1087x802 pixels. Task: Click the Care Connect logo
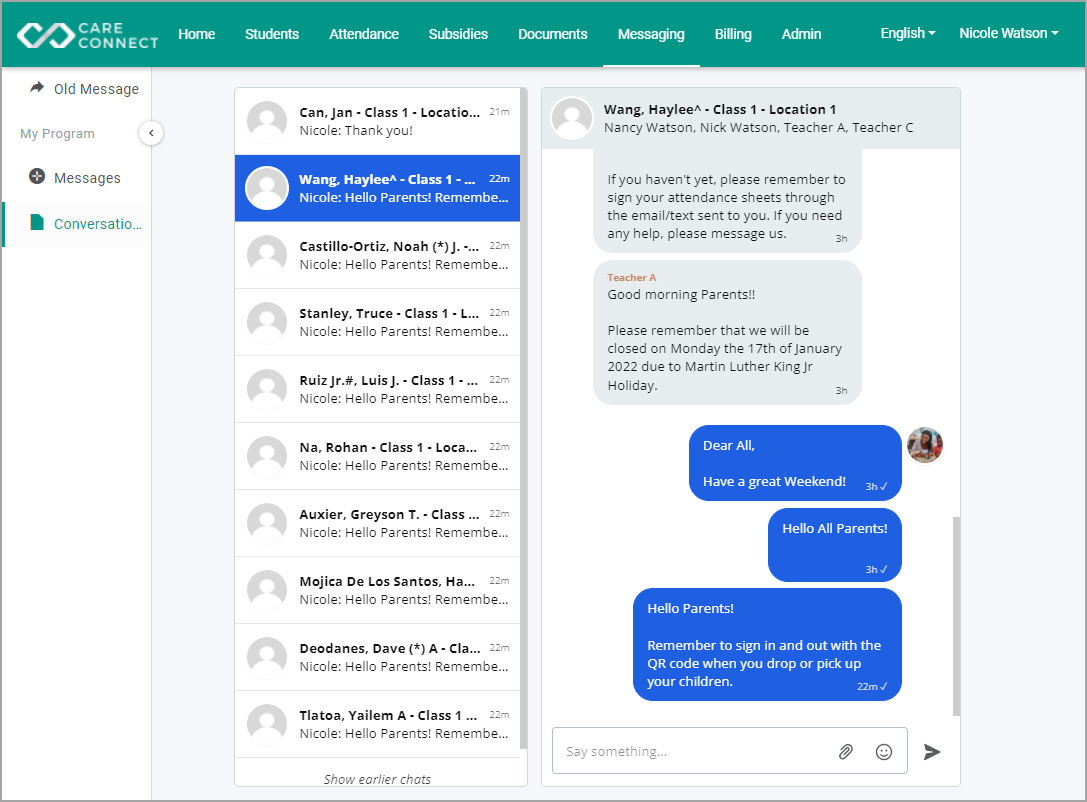coord(88,35)
